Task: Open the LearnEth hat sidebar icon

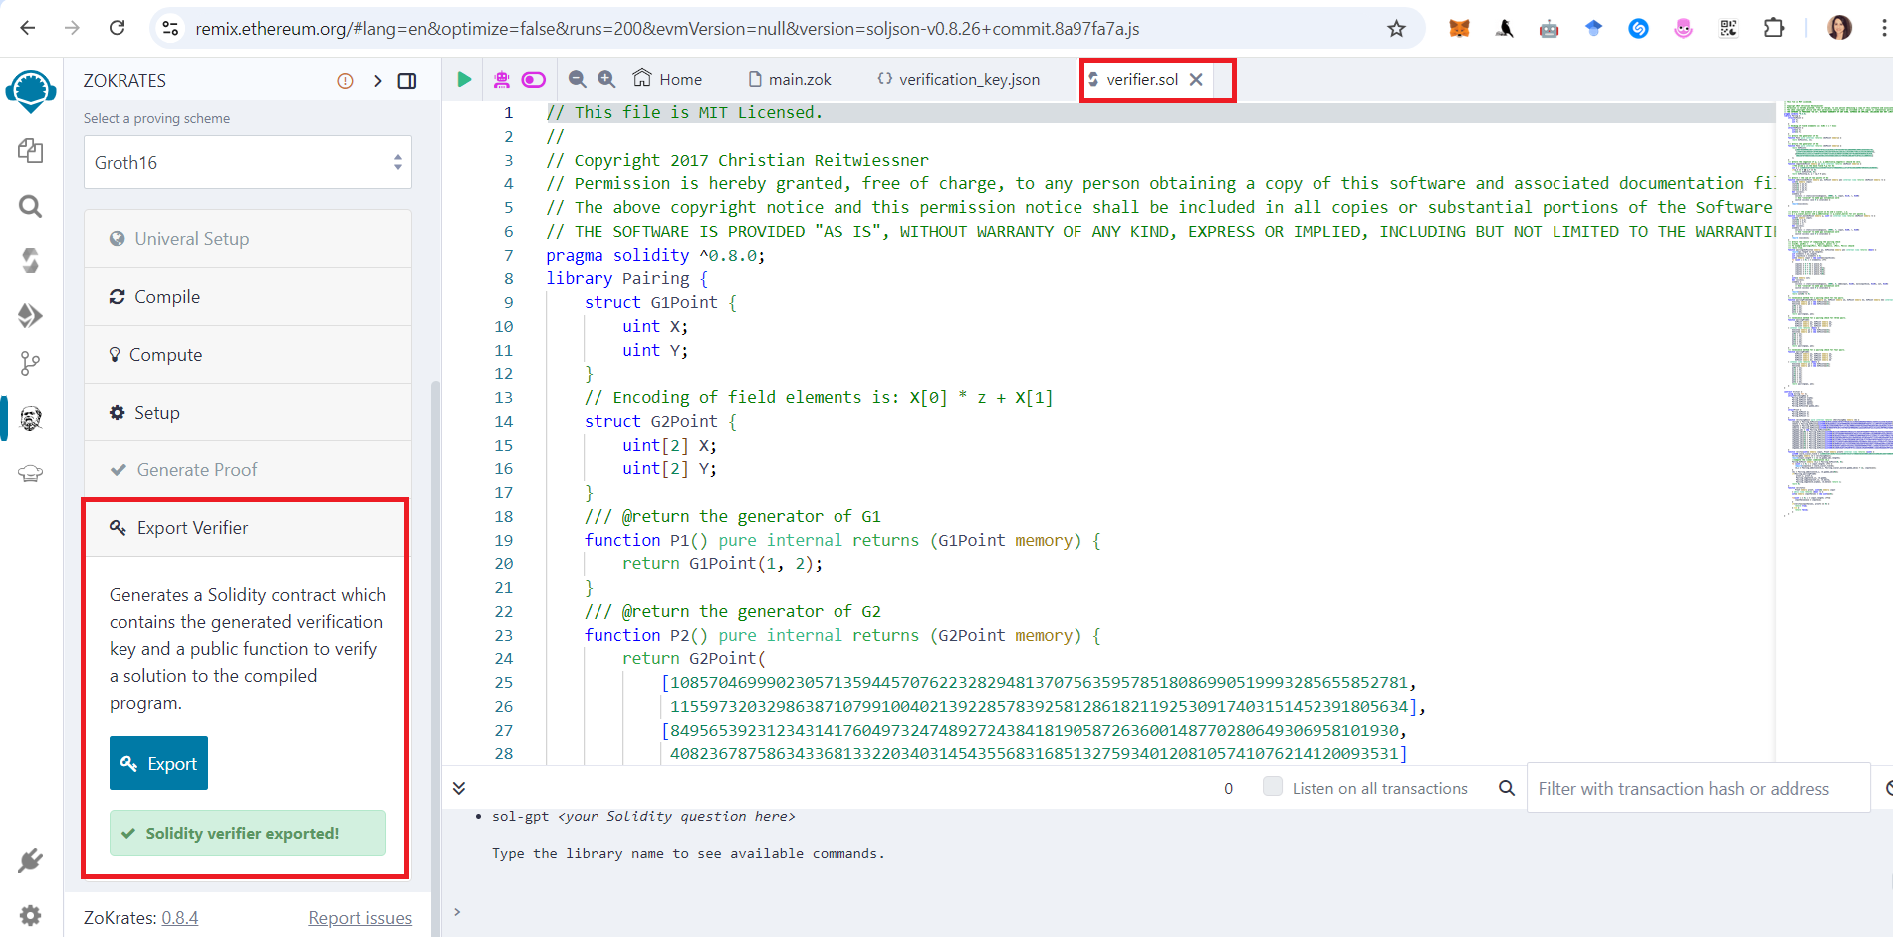Action: pos(31,473)
